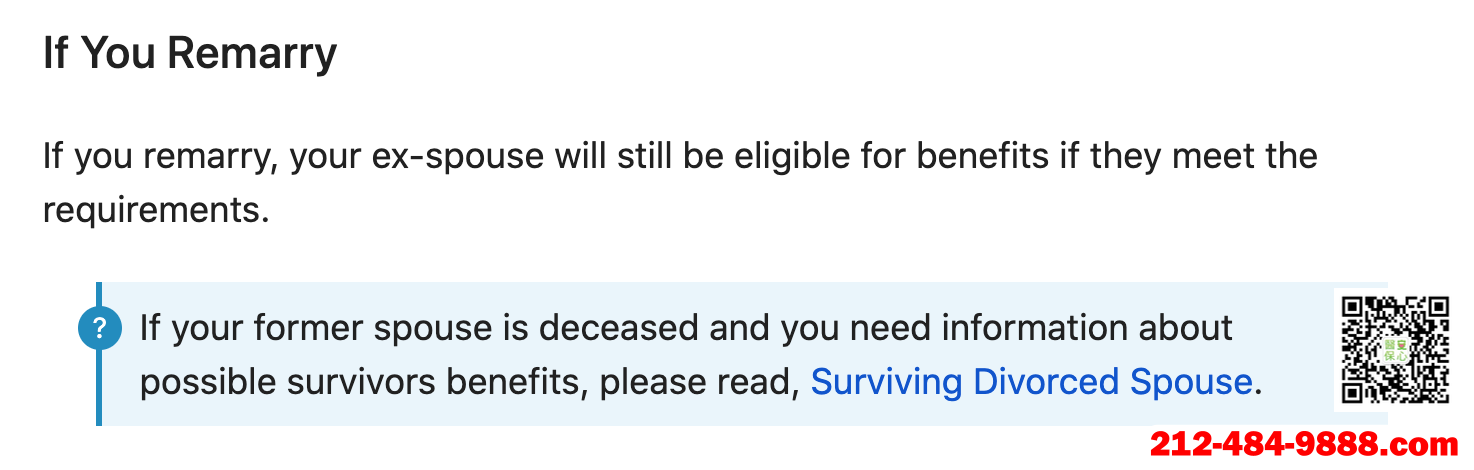The width and height of the screenshot is (1474, 470).
Task: Click the blue vertical bar of the callout
Action: [x=99, y=354]
